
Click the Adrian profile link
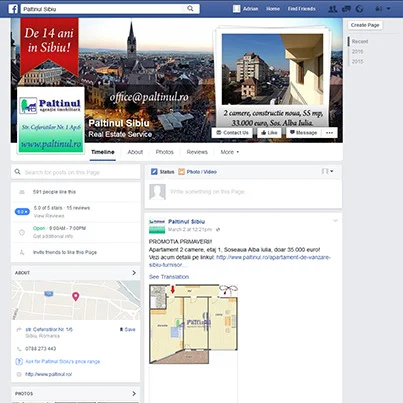pos(250,9)
